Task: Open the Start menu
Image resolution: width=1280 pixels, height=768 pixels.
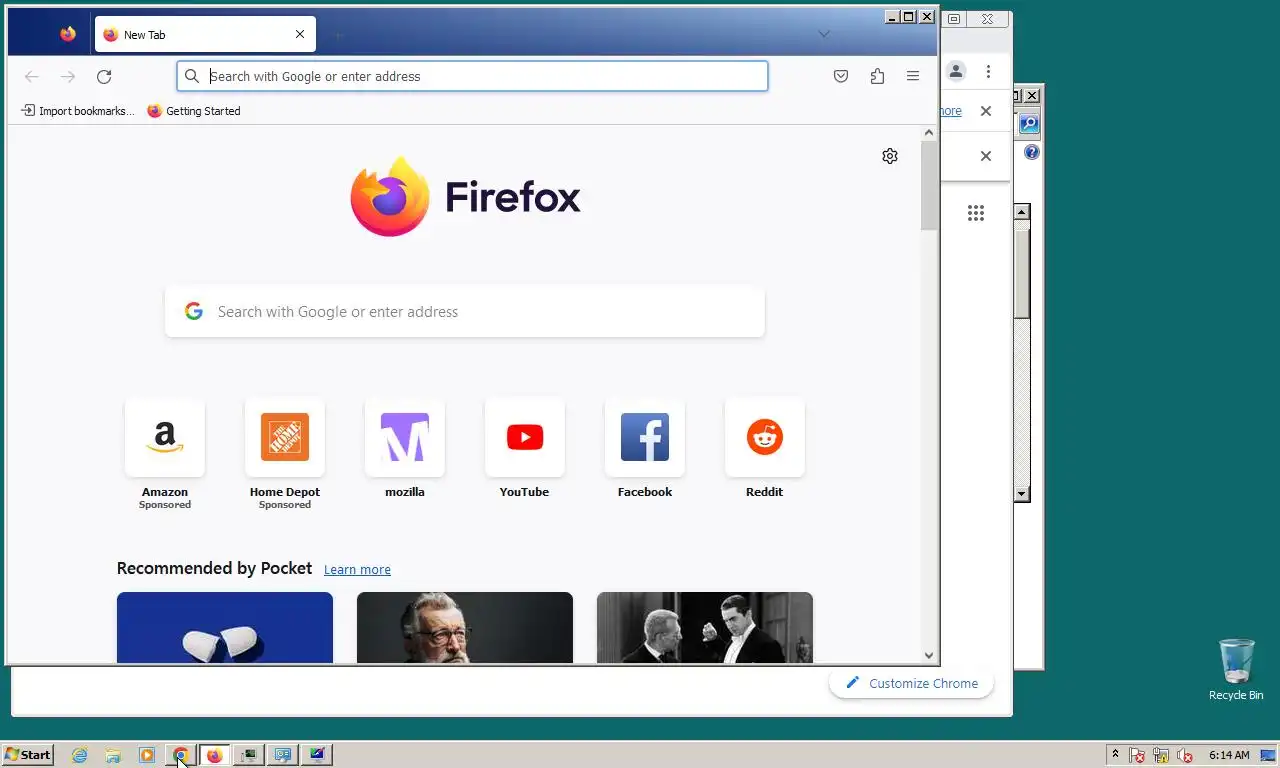Action: click(x=27, y=755)
